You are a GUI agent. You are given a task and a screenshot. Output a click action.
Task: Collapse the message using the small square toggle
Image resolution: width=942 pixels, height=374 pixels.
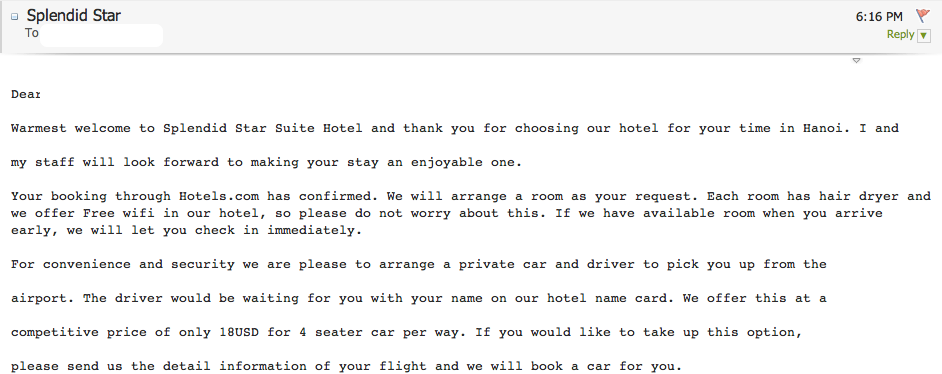pos(15,17)
